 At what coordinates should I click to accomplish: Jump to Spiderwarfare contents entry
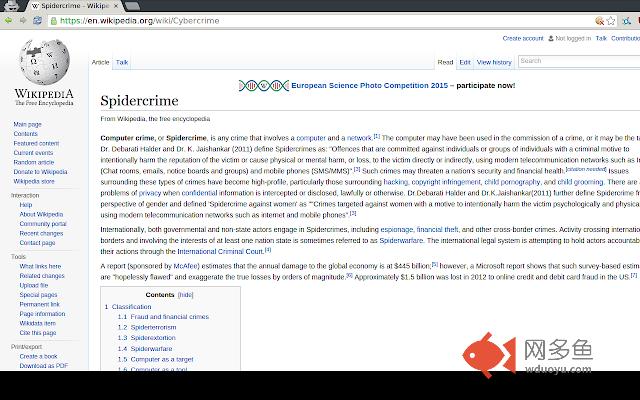pyautogui.click(x=151, y=349)
